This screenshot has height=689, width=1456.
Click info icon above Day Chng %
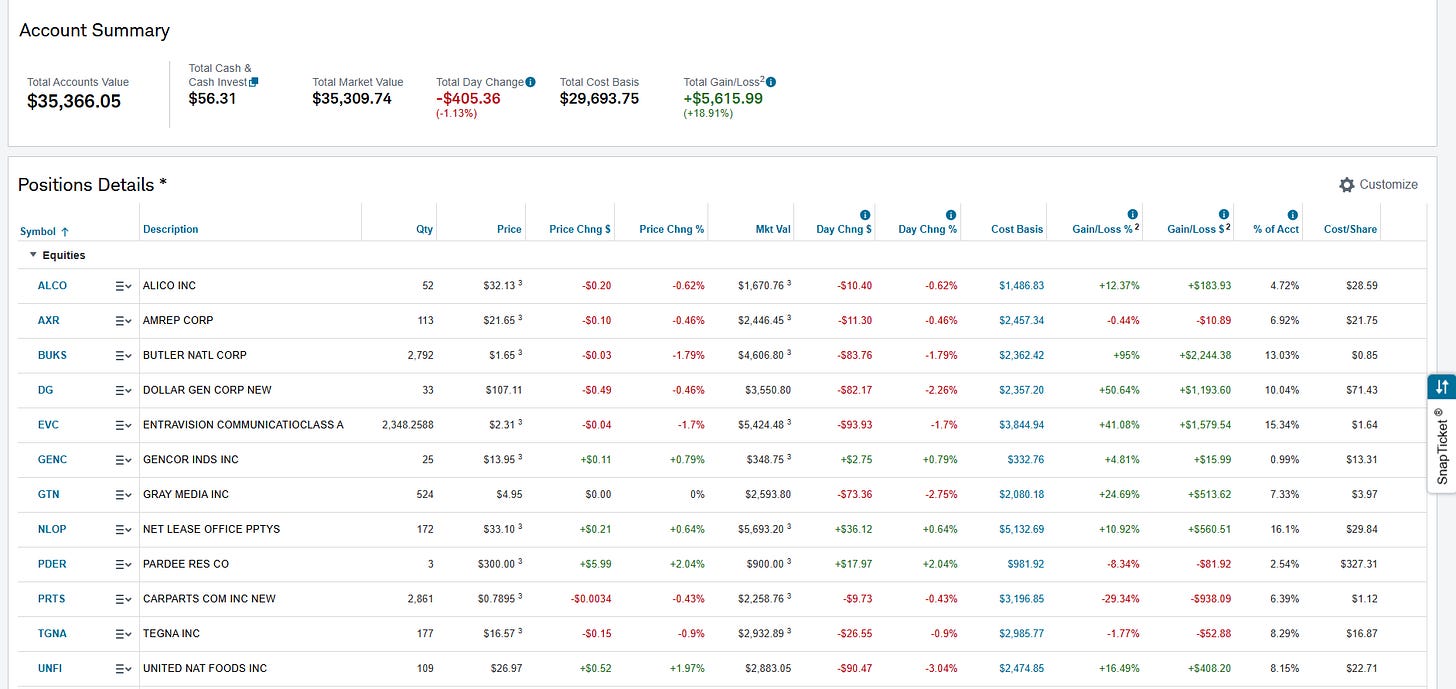click(951, 215)
